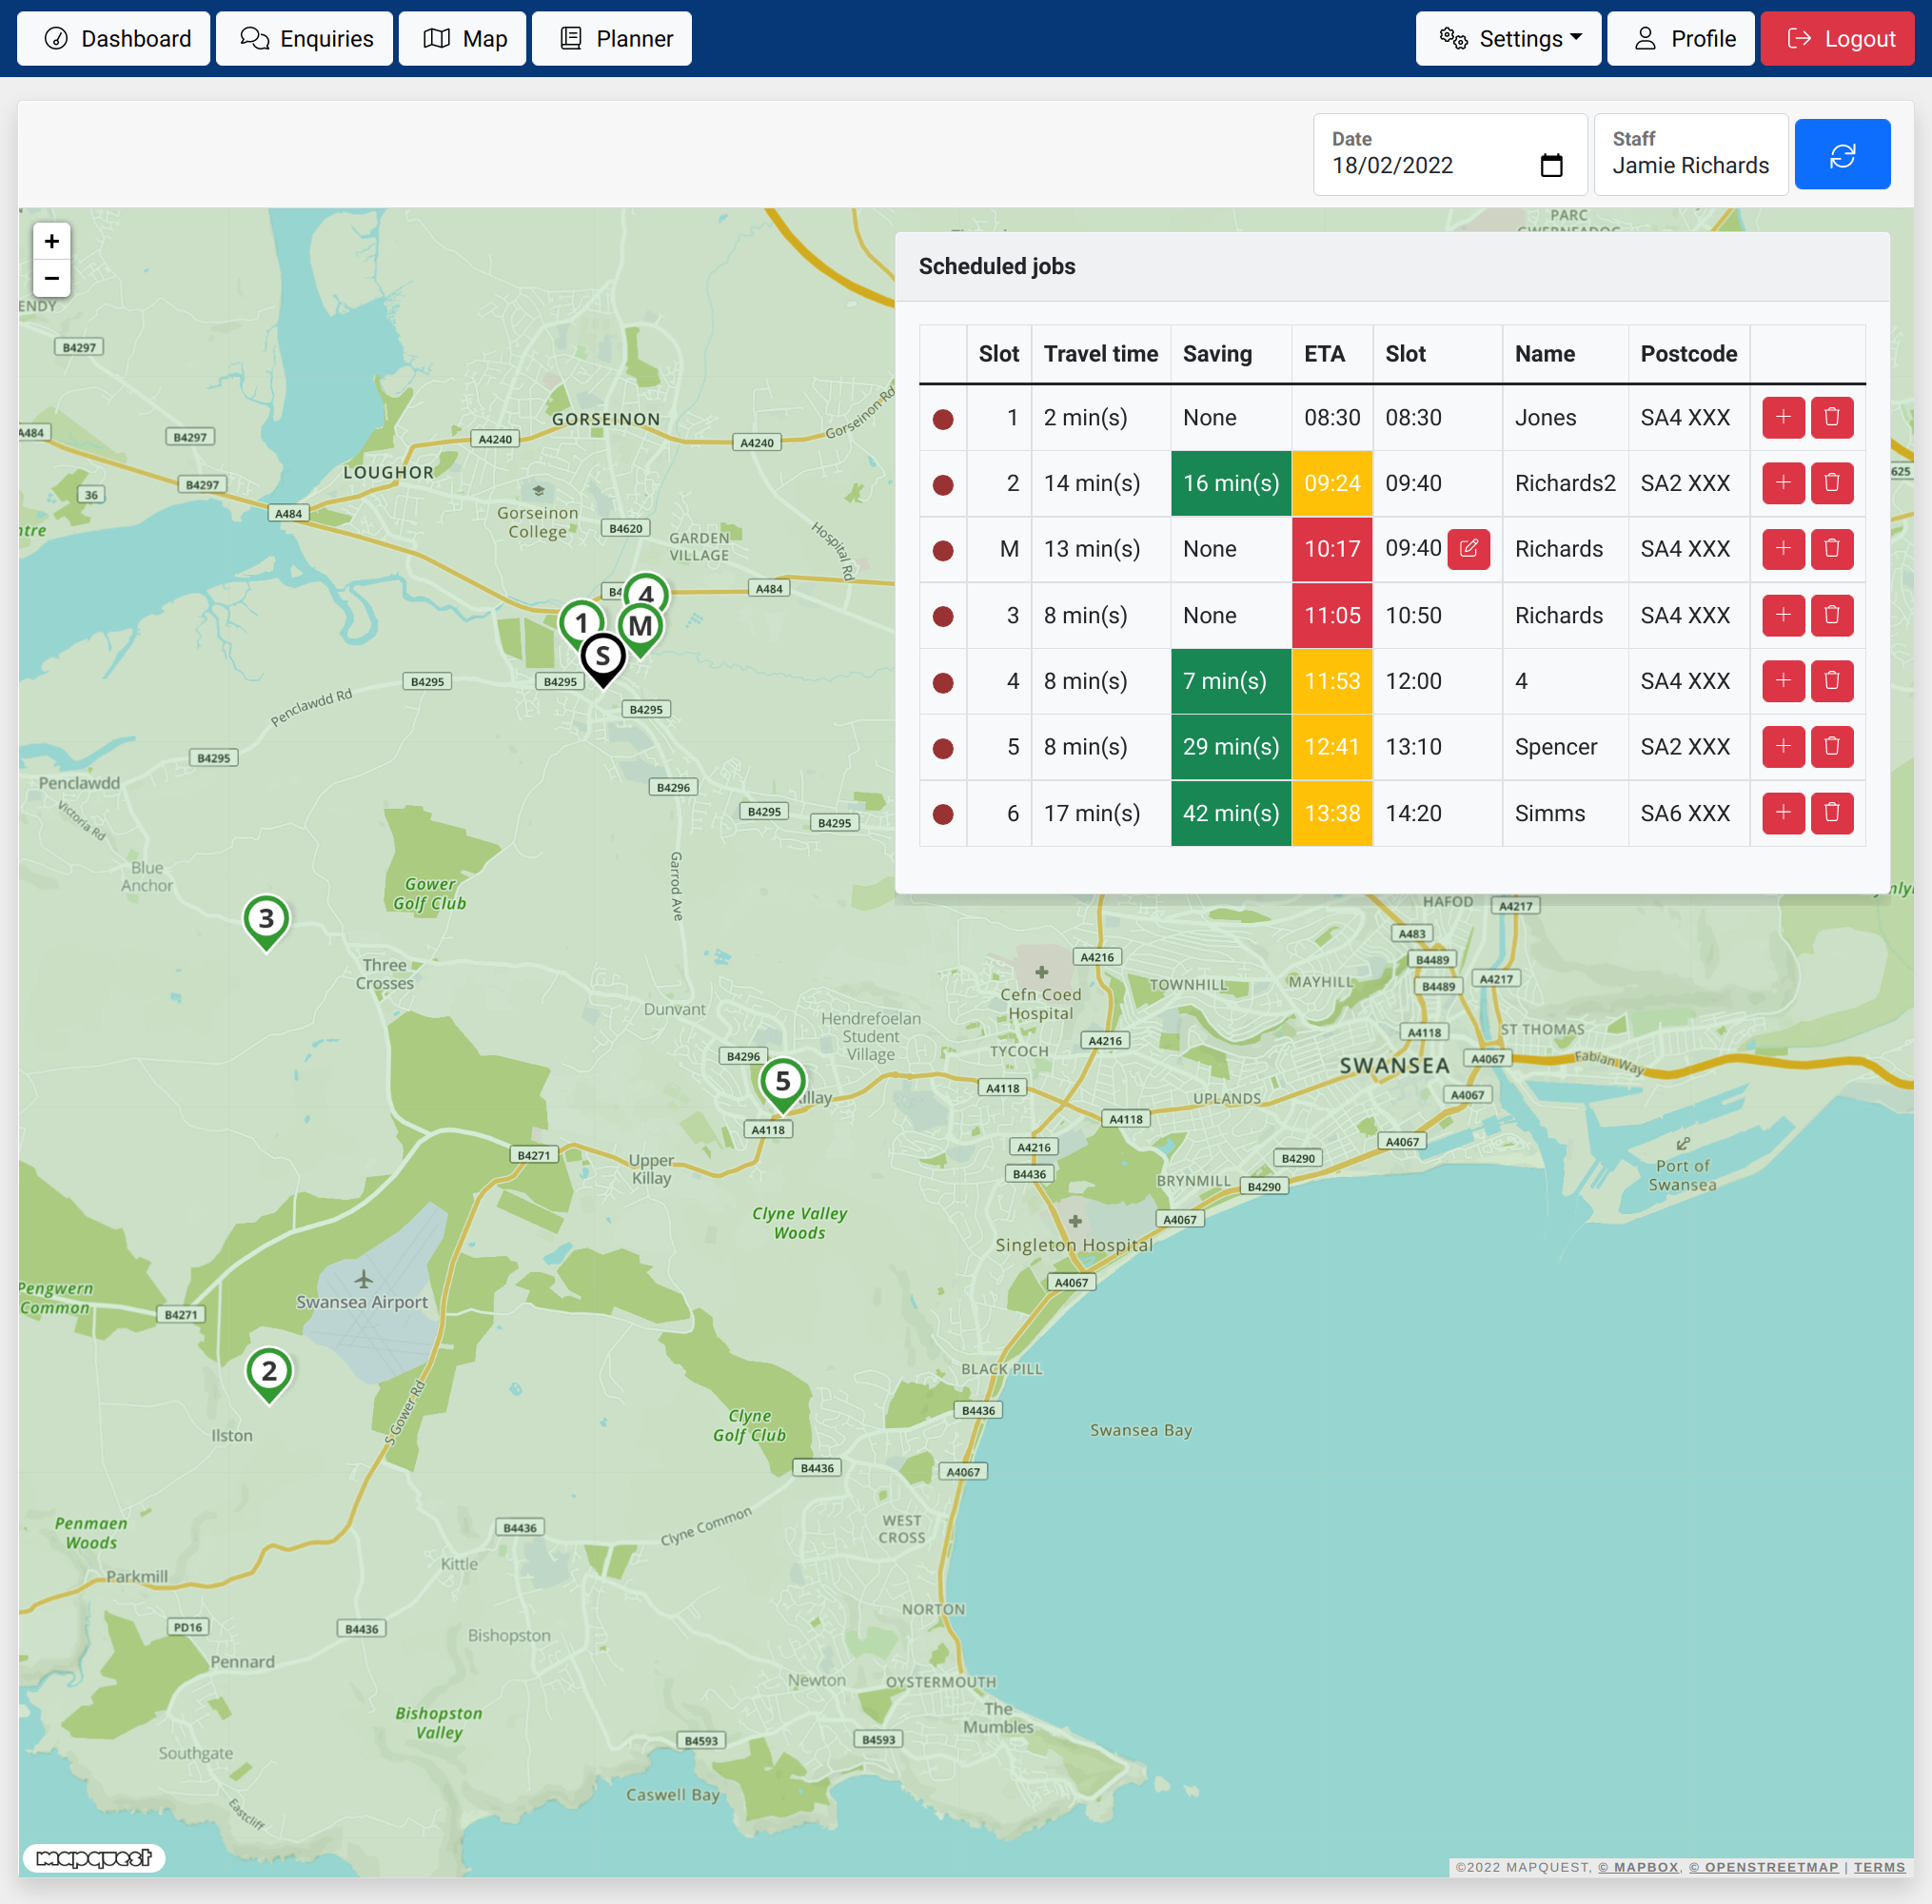1932x1904 pixels.
Task: Add a job after the slot 4 row
Action: (x=1783, y=681)
